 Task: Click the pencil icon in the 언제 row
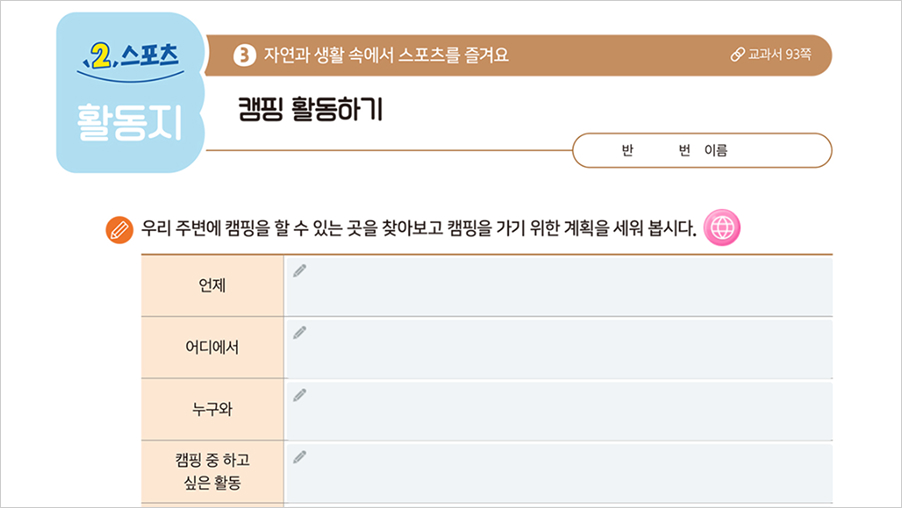(300, 270)
